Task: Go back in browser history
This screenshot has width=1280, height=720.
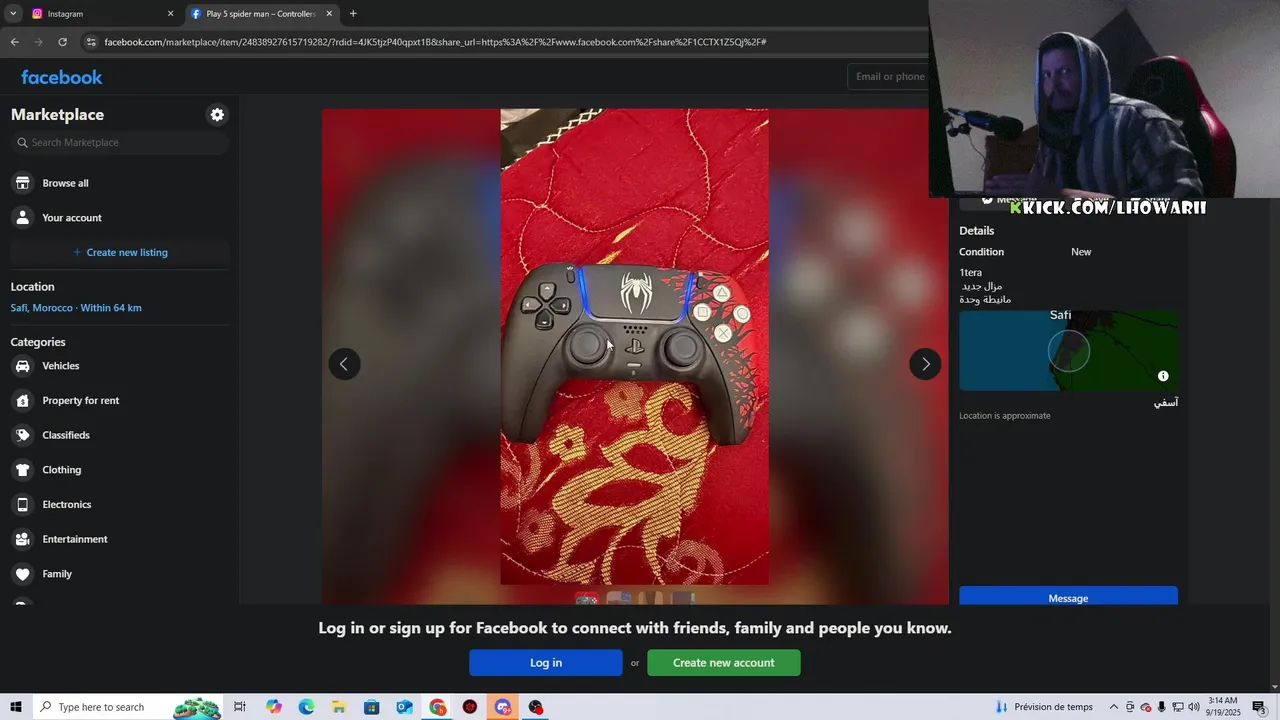Action: pyautogui.click(x=14, y=42)
